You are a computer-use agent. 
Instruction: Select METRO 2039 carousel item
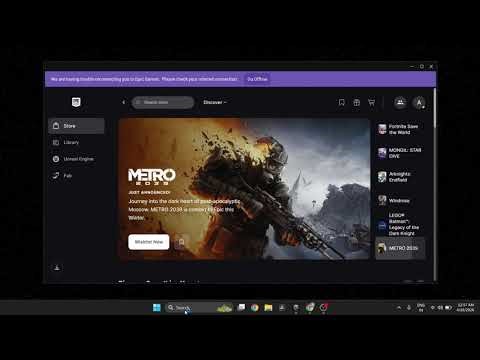(400, 248)
